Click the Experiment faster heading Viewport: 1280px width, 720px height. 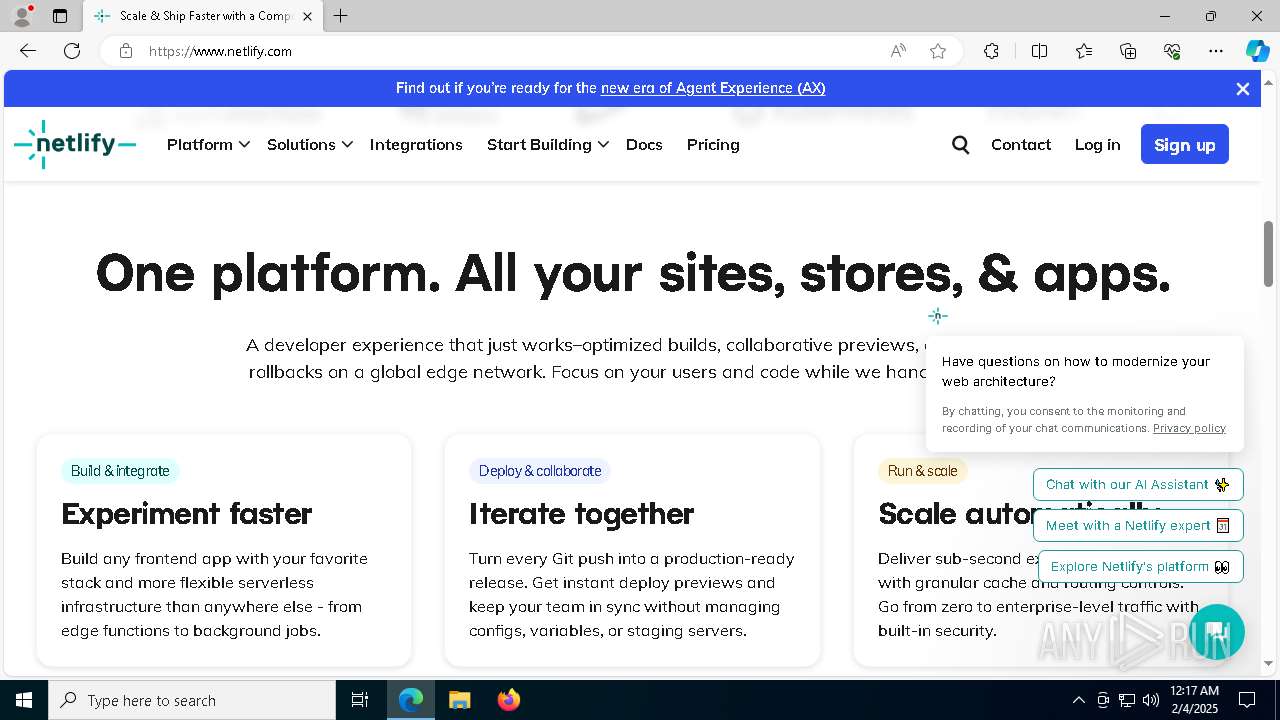pos(186,514)
